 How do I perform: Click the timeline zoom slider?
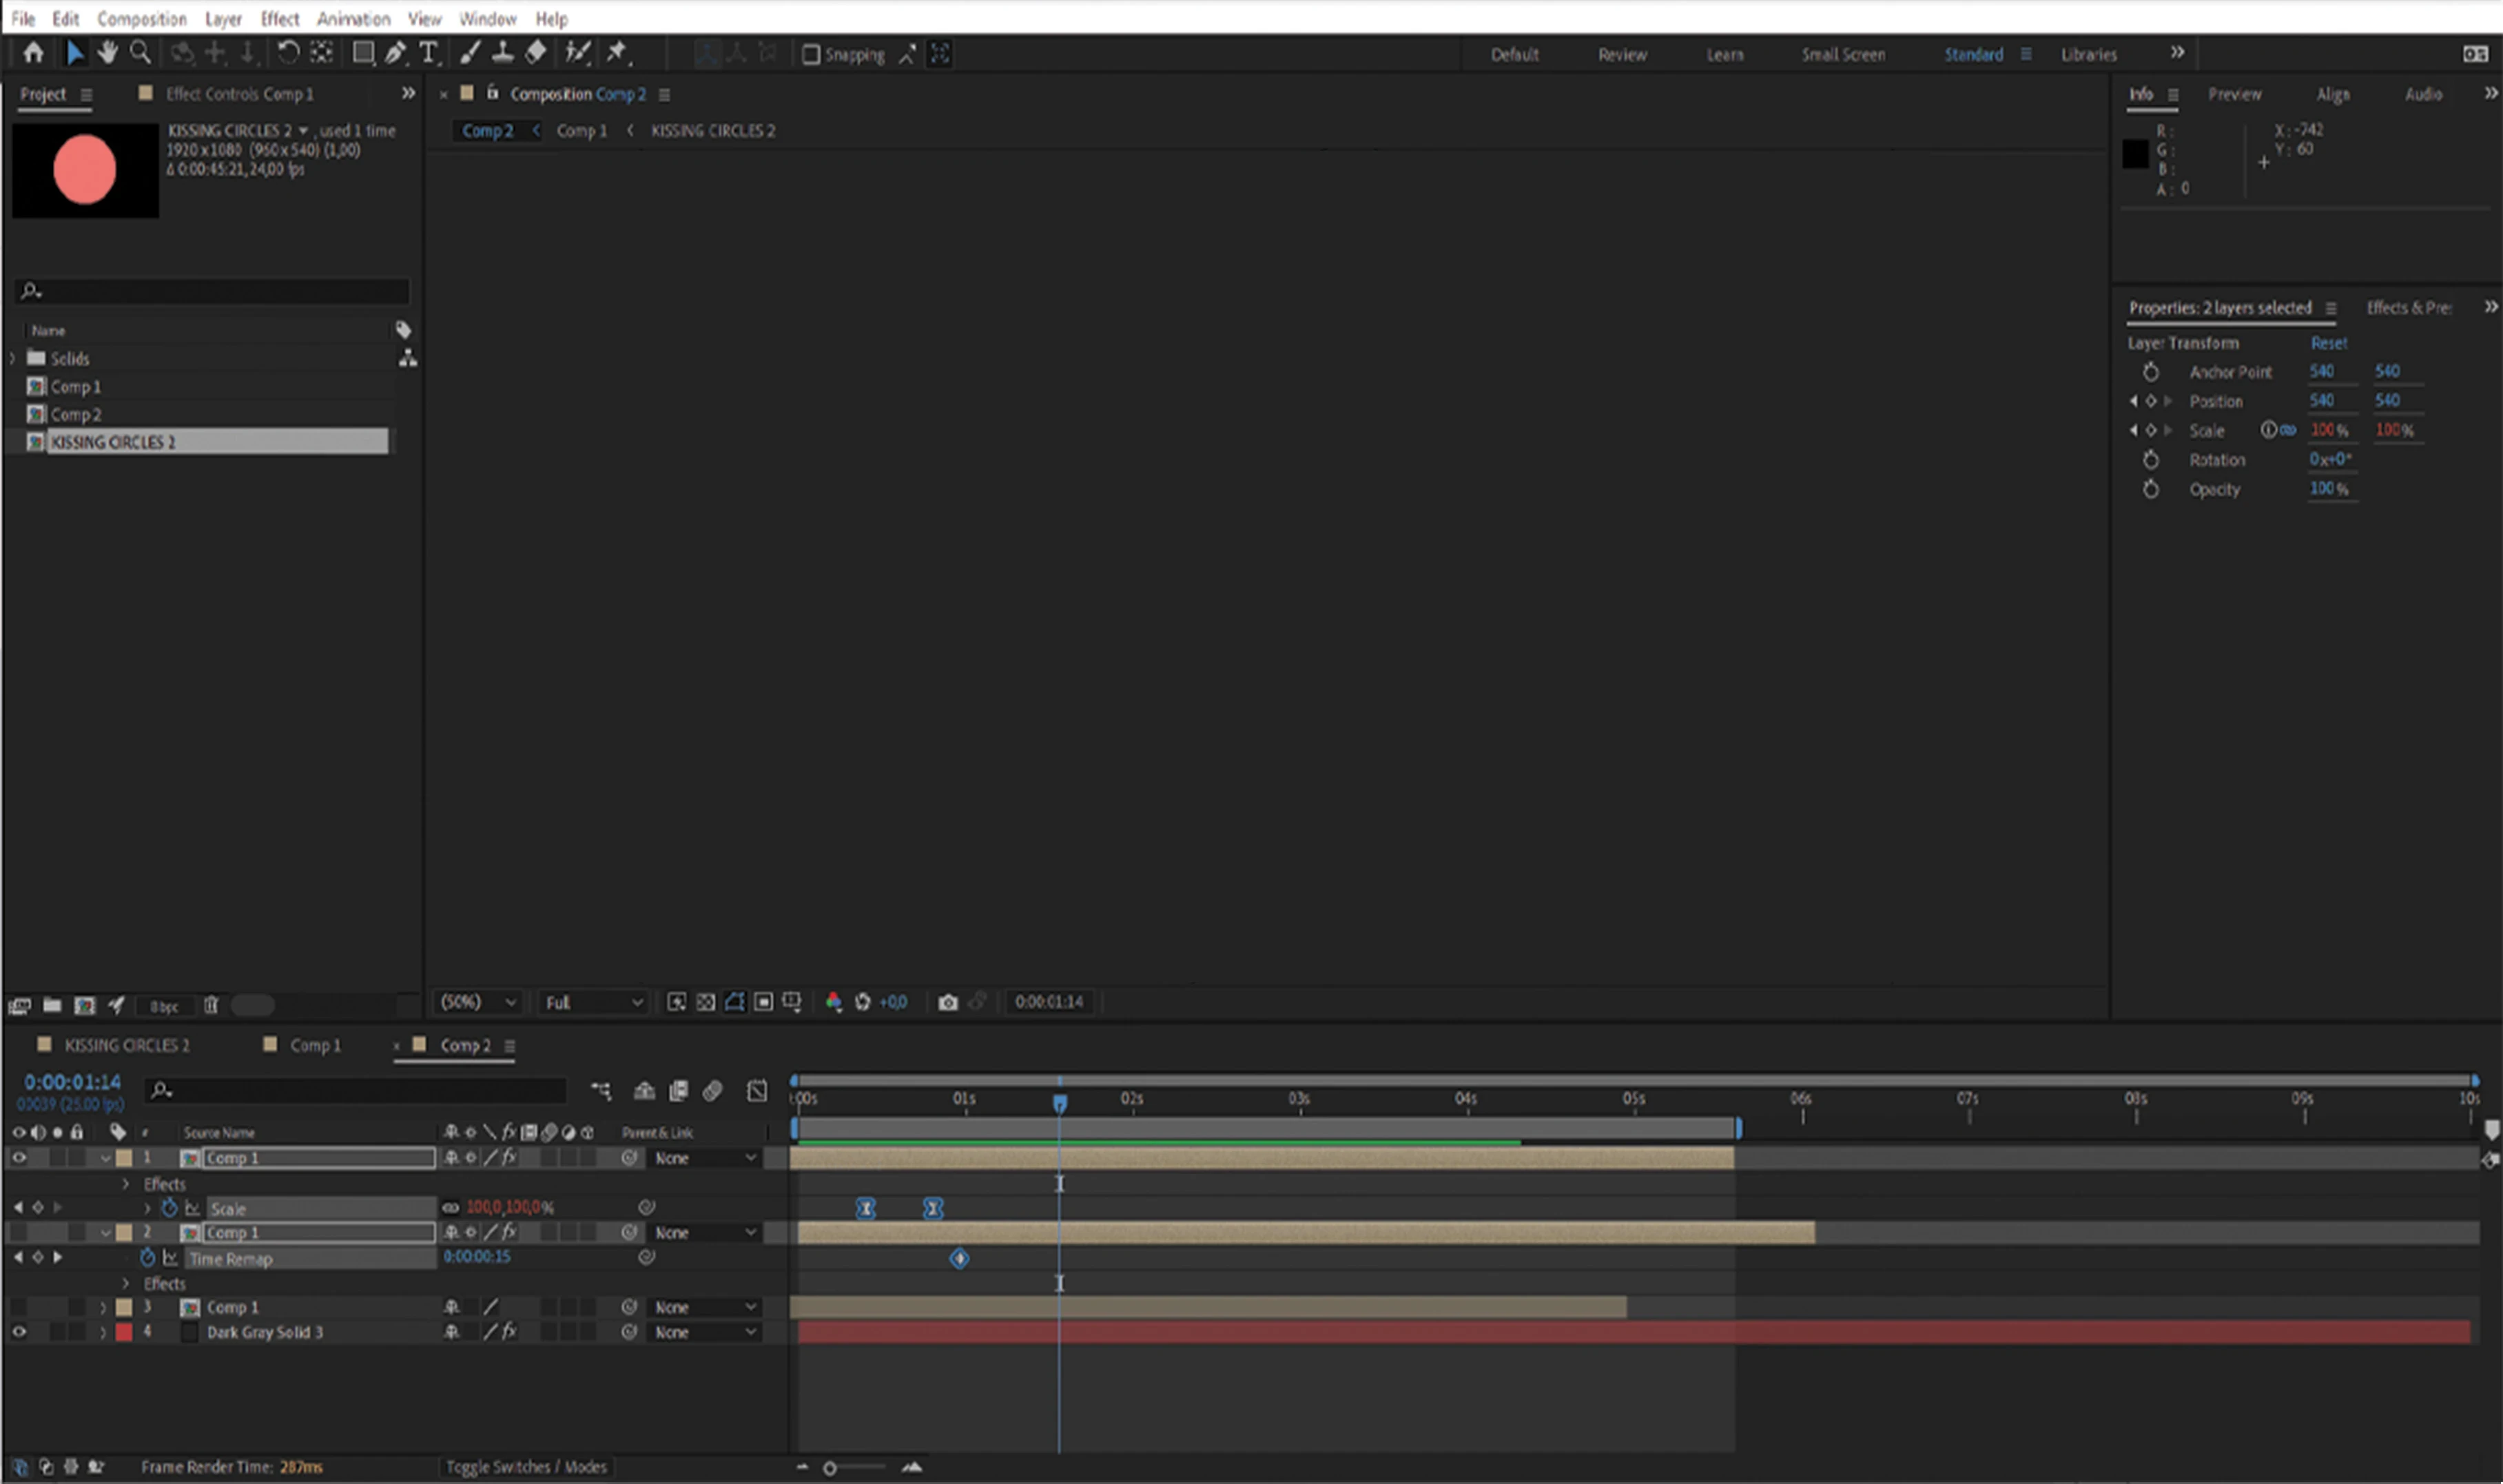point(830,1468)
